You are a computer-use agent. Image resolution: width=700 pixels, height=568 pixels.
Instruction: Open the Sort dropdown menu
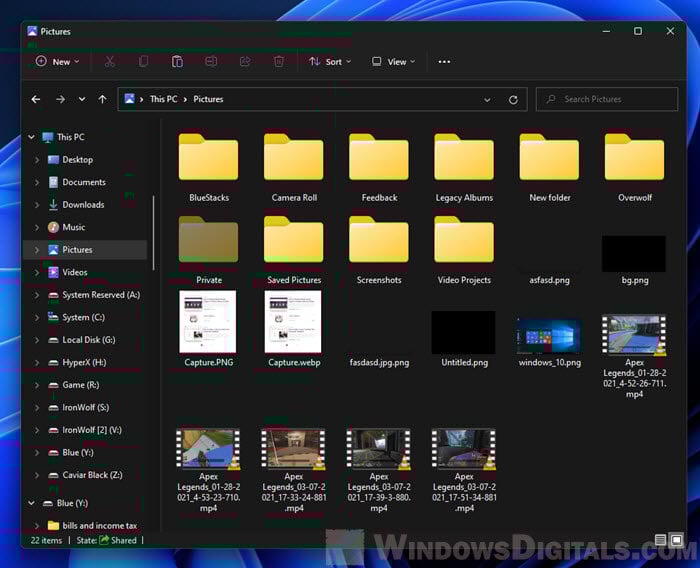pos(330,62)
